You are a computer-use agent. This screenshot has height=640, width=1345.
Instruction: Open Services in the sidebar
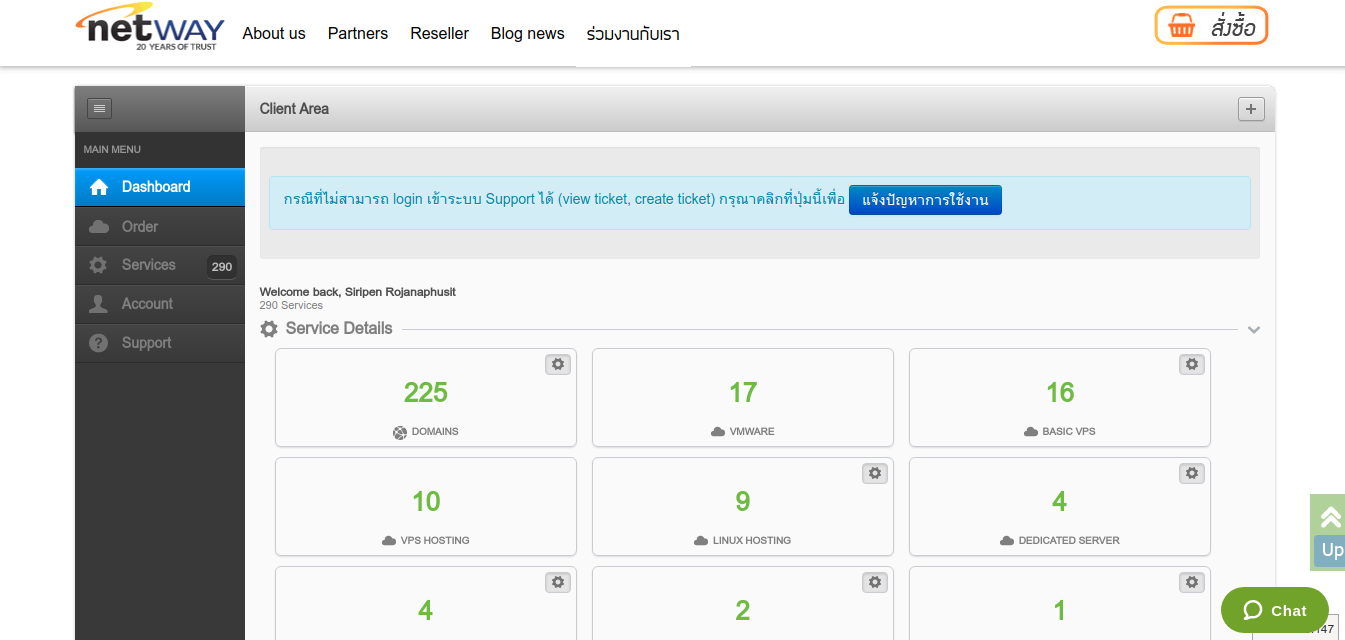[149, 265]
